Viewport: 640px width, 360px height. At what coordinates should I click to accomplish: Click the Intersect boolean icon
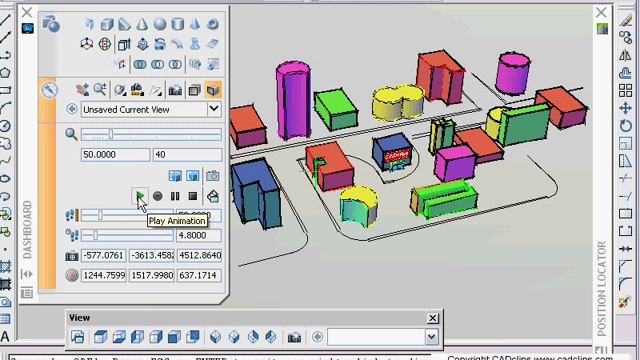175,64
